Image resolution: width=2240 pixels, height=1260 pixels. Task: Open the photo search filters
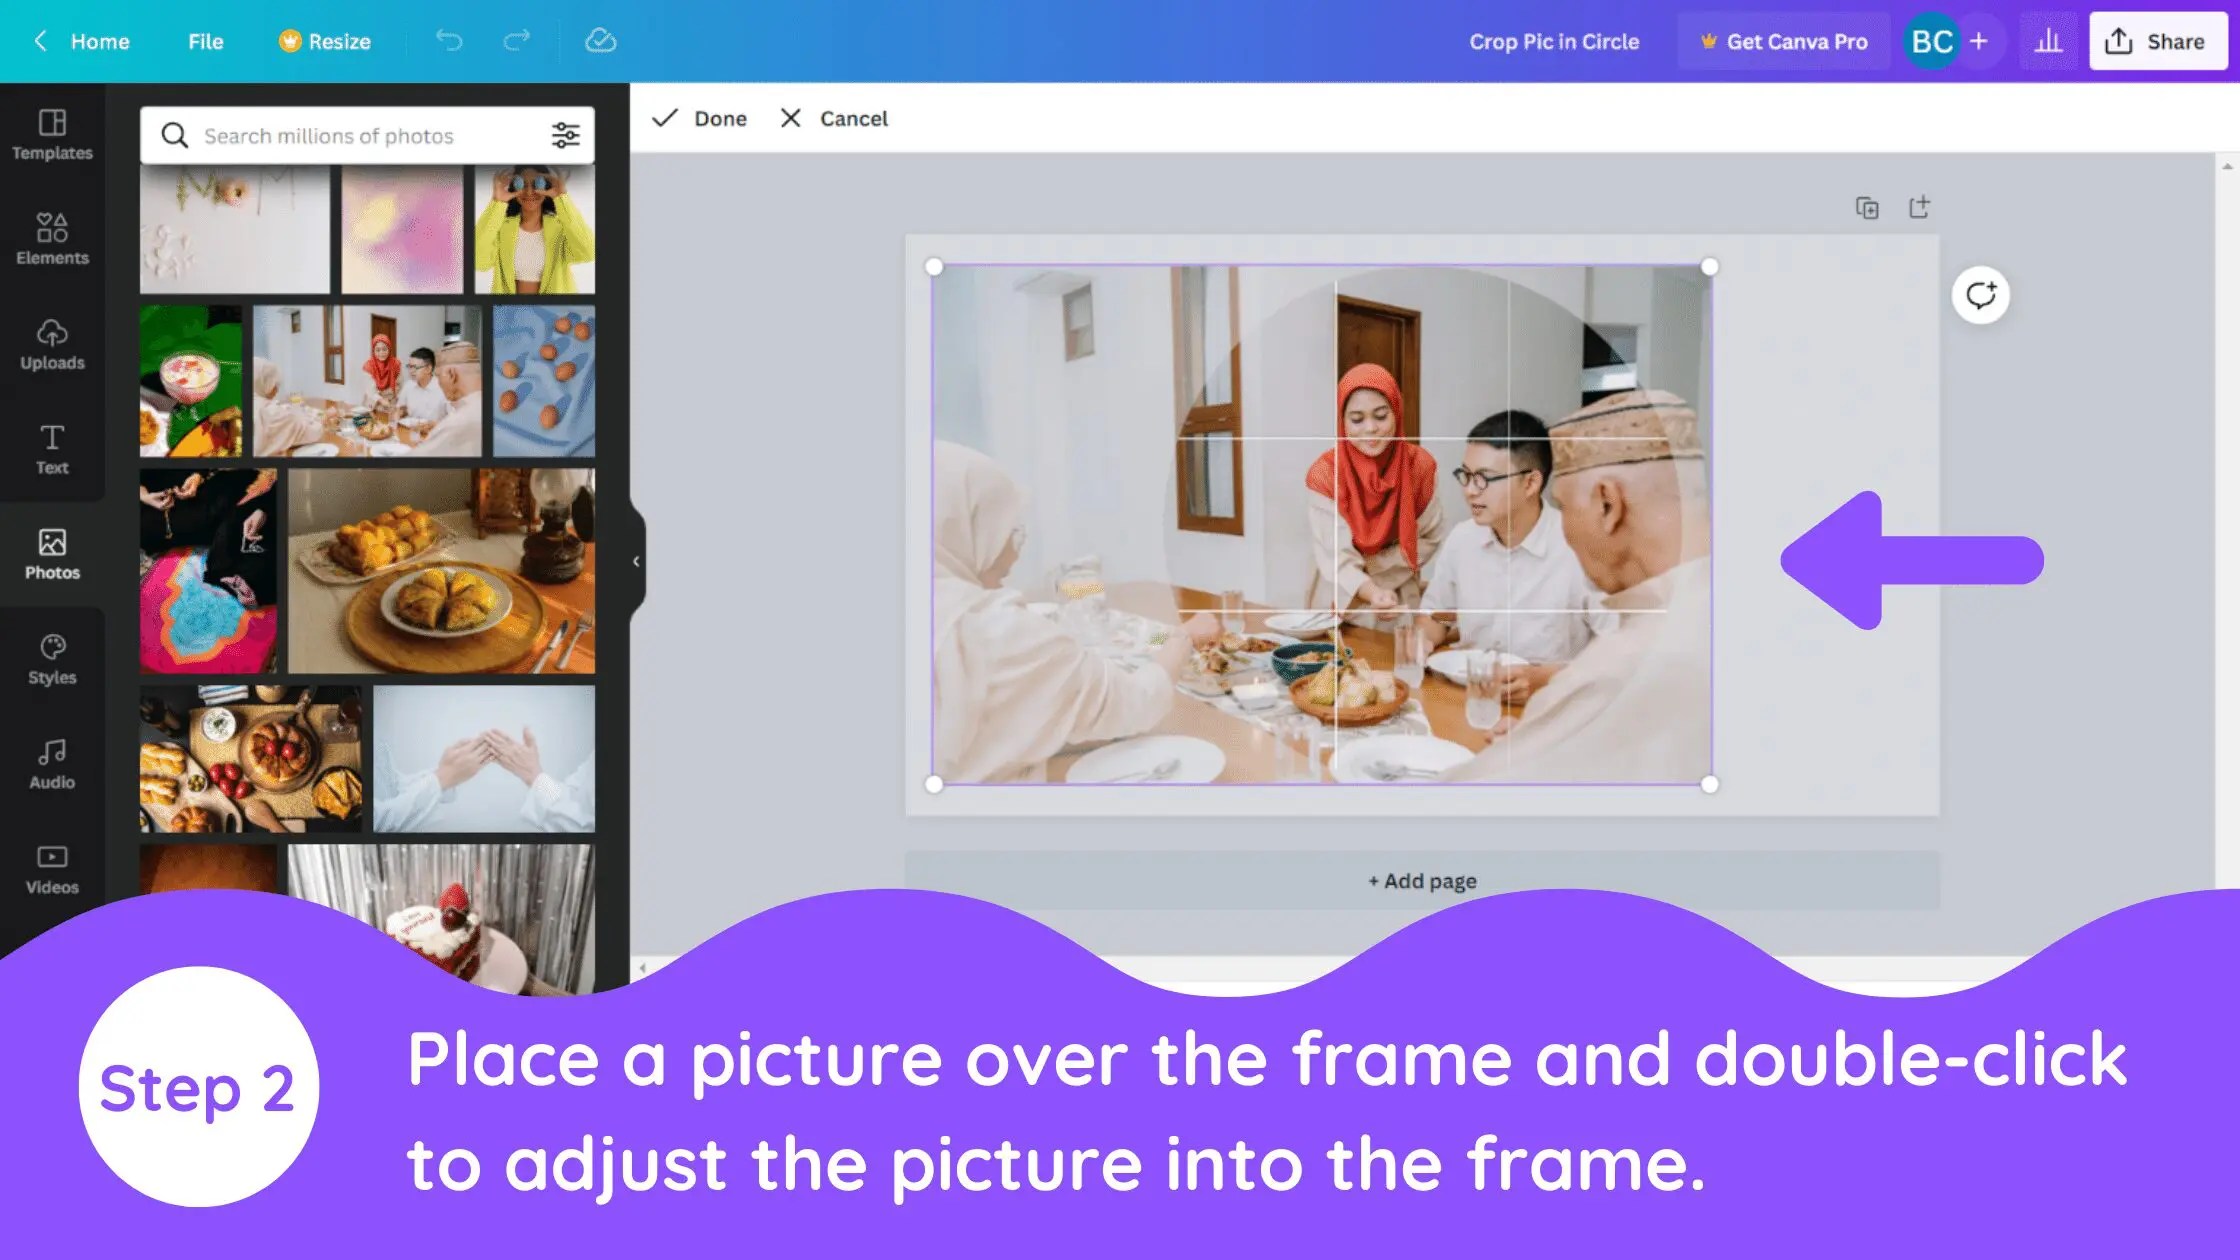click(566, 135)
